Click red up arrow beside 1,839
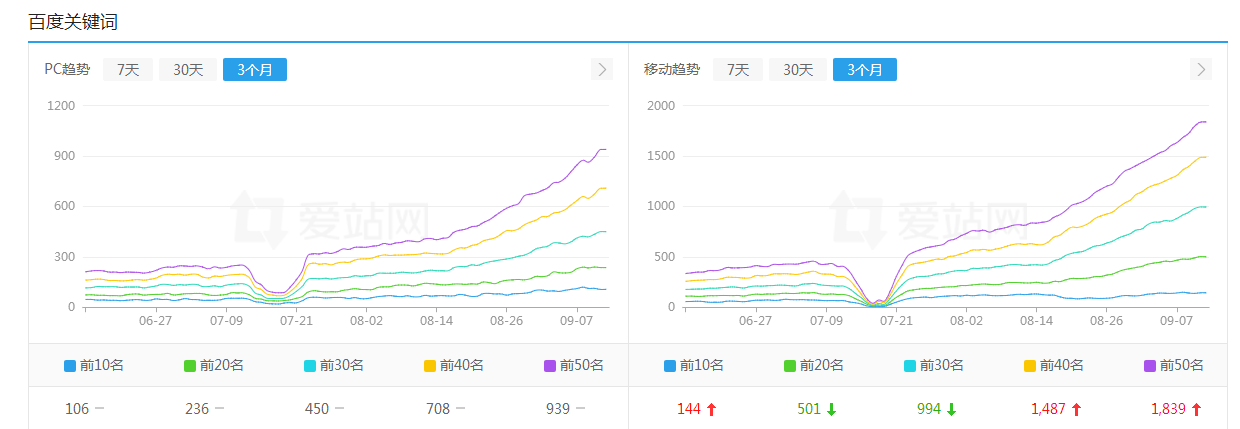This screenshot has height=429, width=1240. [1196, 409]
